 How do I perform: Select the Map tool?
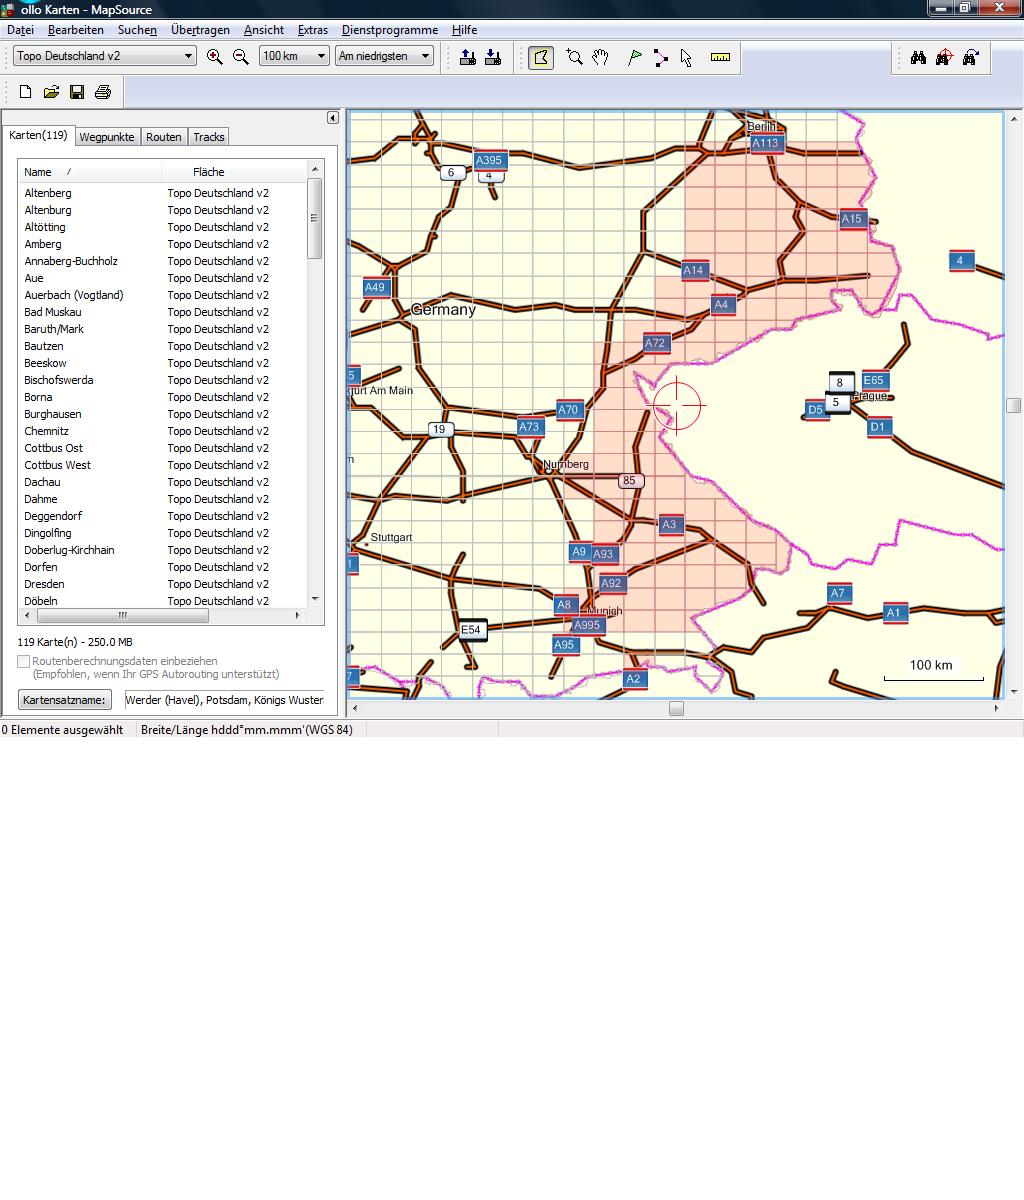(x=541, y=57)
